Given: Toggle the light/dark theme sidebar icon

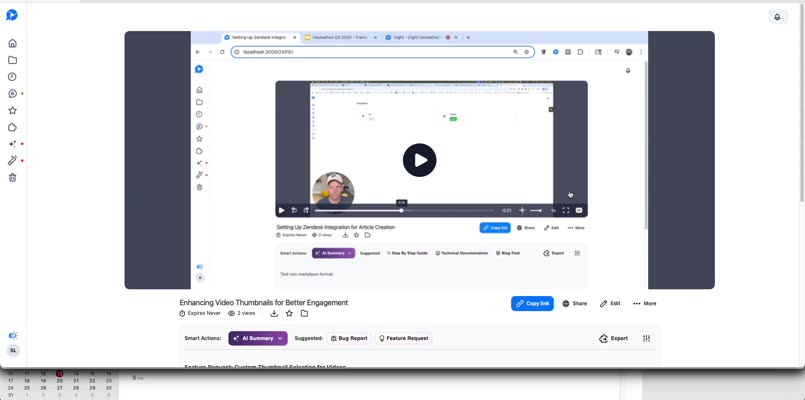Looking at the screenshot, I should point(13,336).
